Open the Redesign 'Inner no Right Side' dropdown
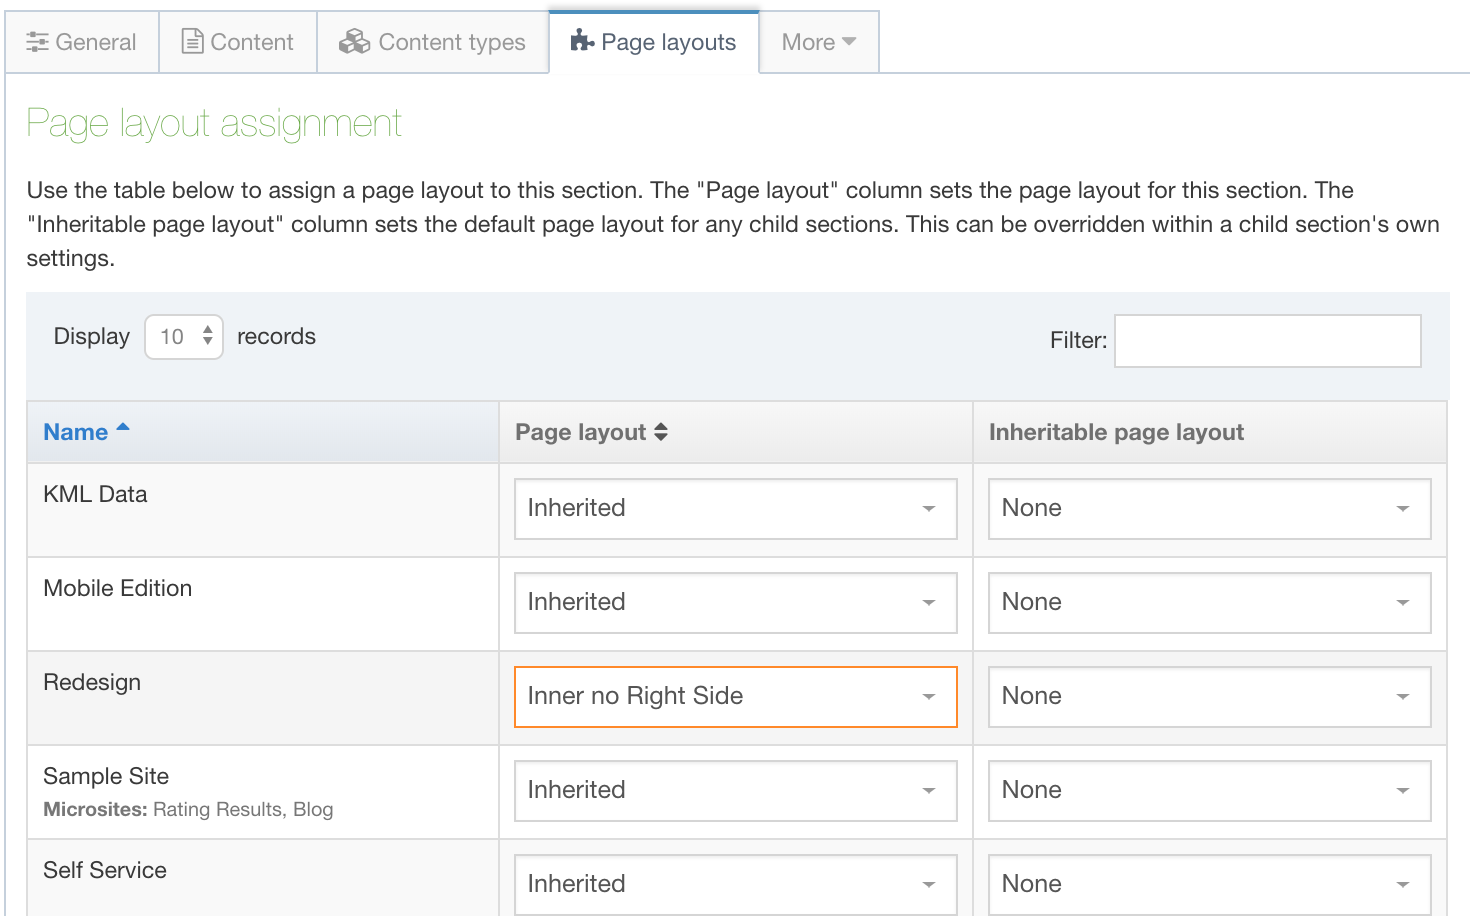This screenshot has width=1470, height=916. (x=735, y=697)
